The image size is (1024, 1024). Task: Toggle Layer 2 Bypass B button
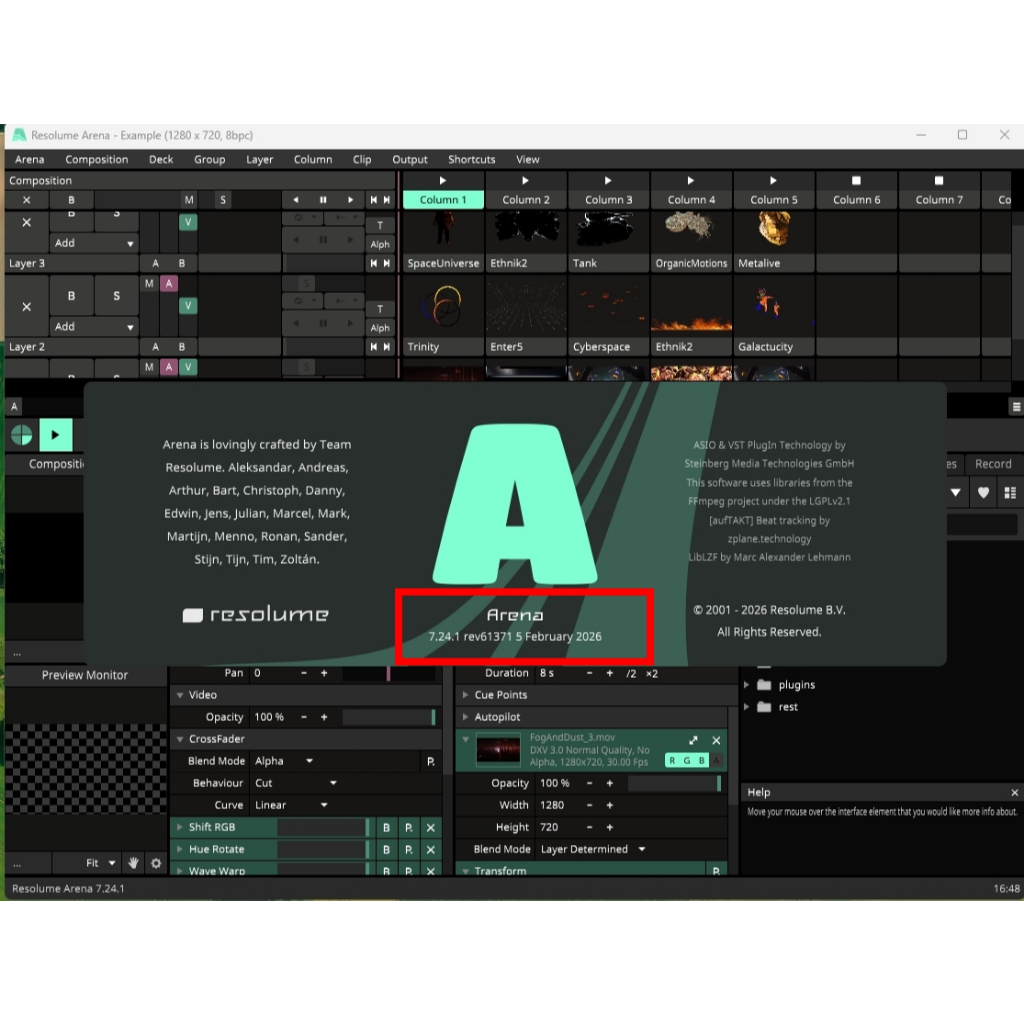tap(71, 296)
